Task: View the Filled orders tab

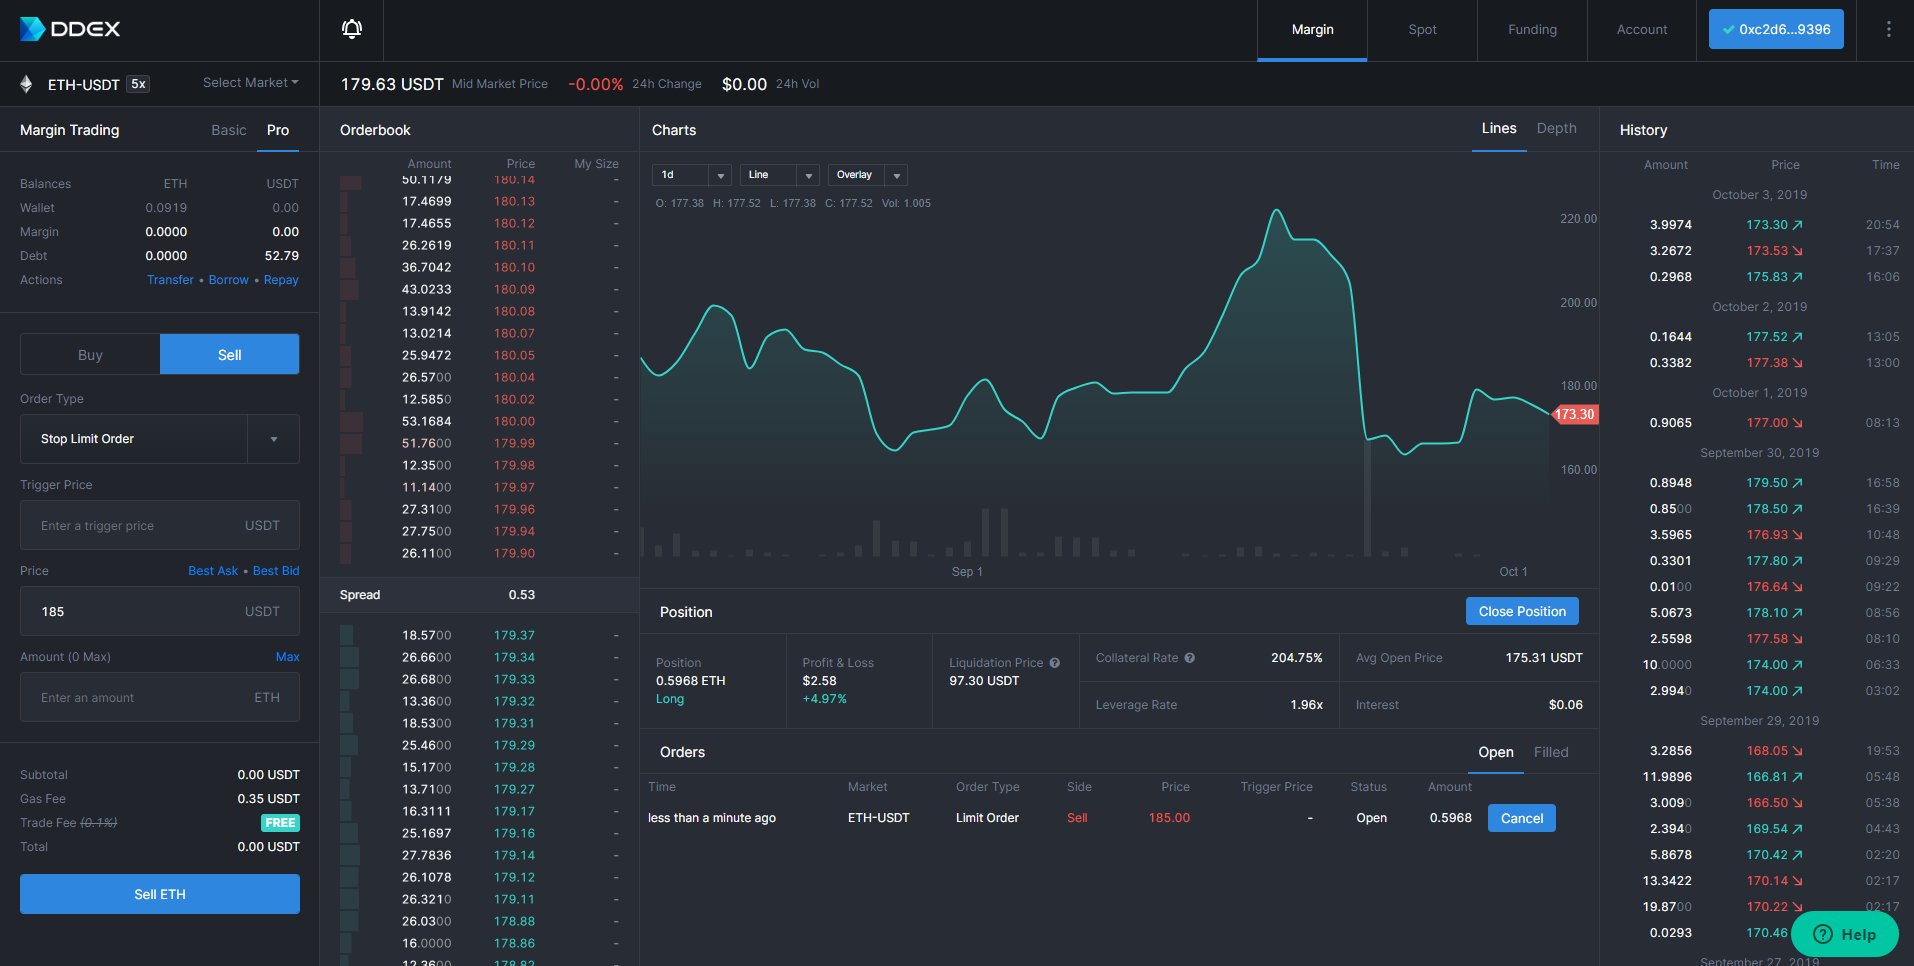Action: pyautogui.click(x=1551, y=752)
